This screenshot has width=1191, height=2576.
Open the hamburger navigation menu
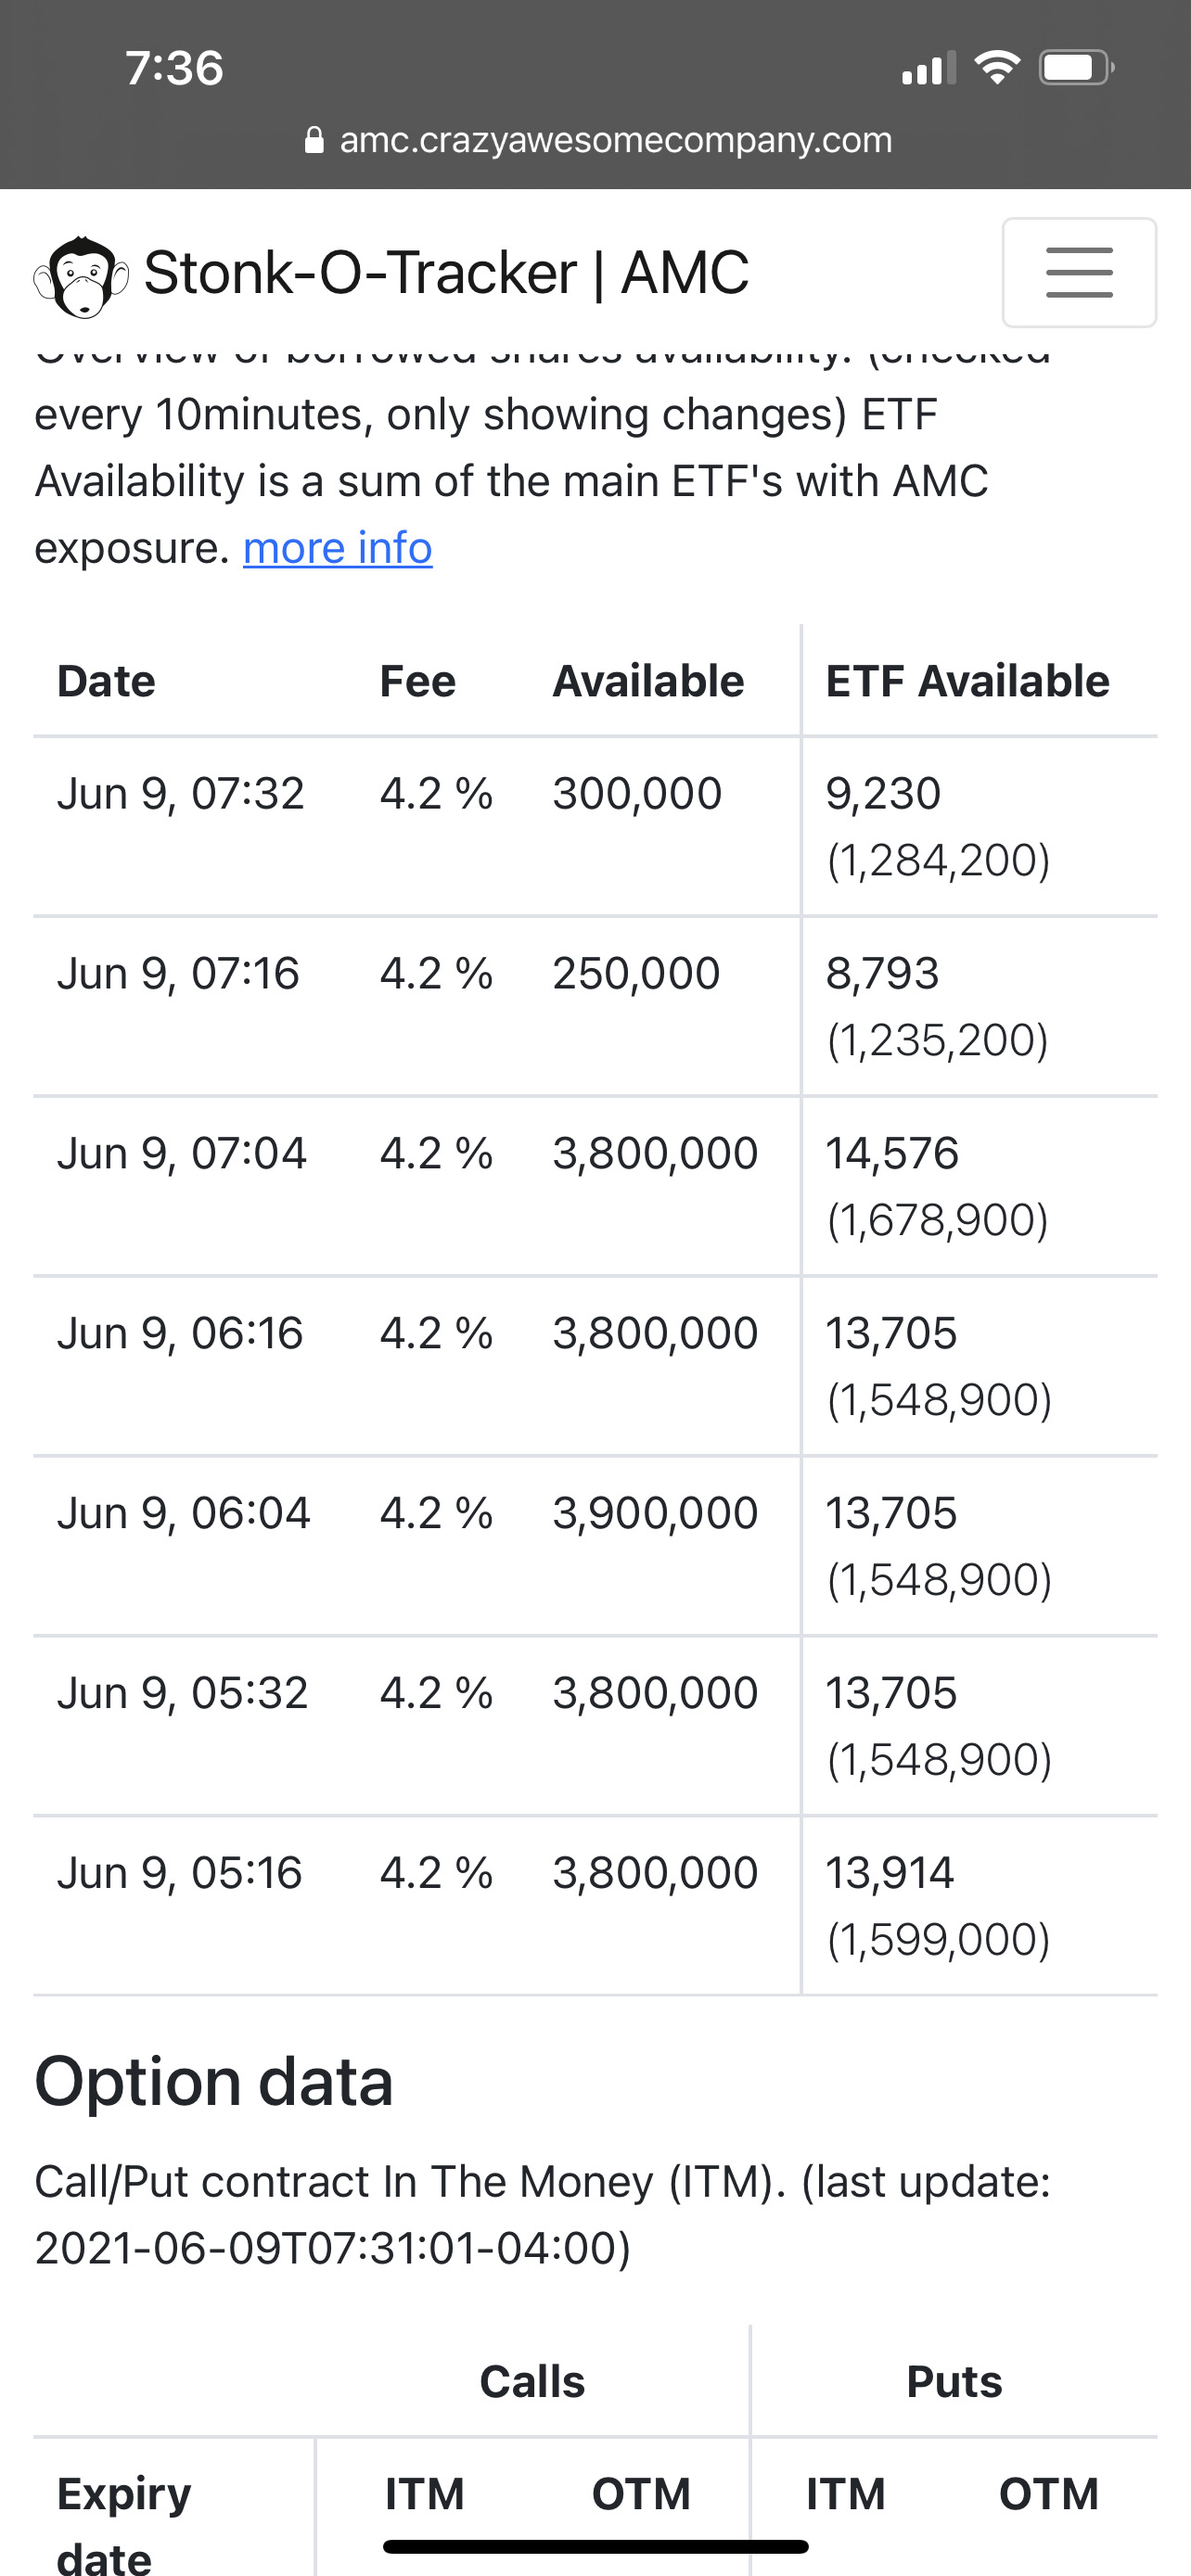pyautogui.click(x=1078, y=272)
